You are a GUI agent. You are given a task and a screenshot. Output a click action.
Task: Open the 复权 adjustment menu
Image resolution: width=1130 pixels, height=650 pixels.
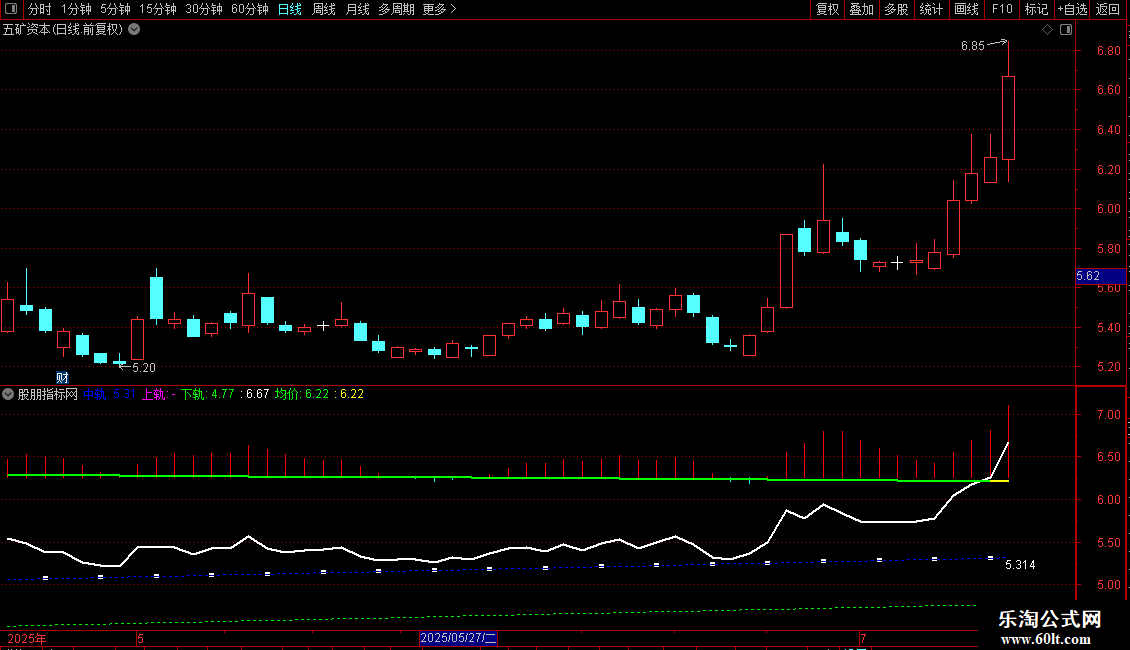coord(827,9)
